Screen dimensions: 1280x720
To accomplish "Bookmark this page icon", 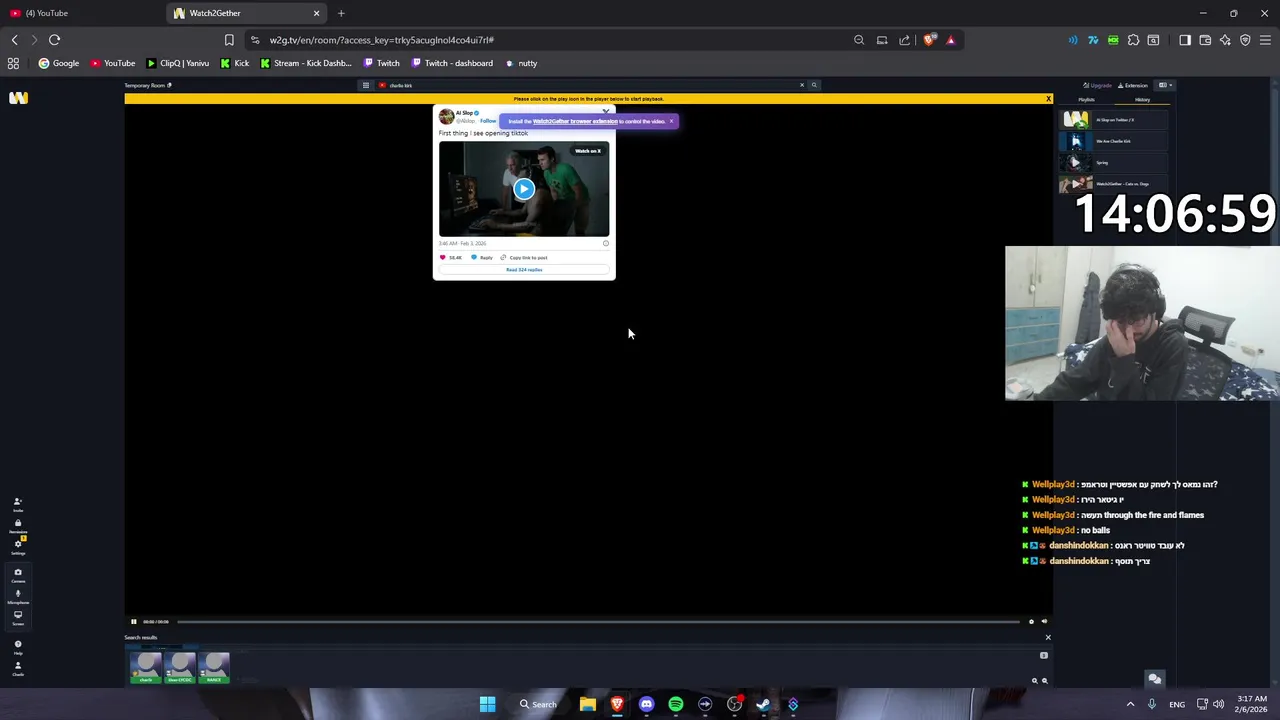I will [x=229, y=40].
